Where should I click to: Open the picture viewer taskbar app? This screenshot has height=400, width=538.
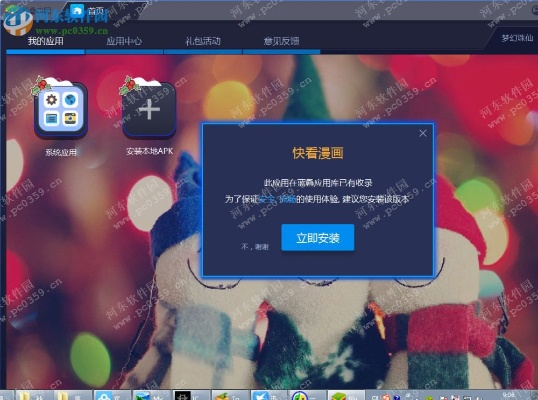(x=151, y=395)
